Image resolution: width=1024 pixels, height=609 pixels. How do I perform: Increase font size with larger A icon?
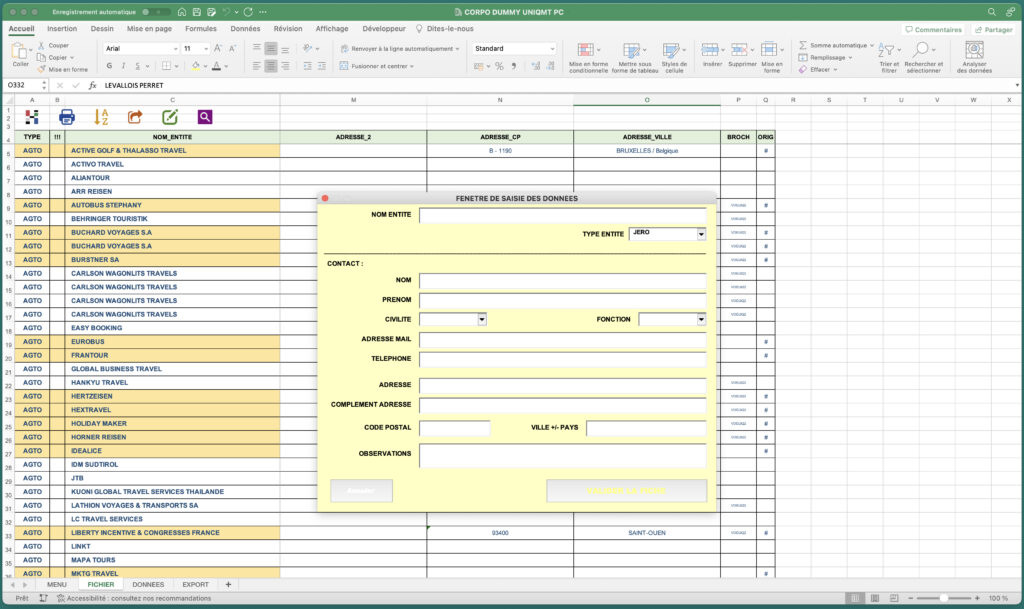coord(217,48)
